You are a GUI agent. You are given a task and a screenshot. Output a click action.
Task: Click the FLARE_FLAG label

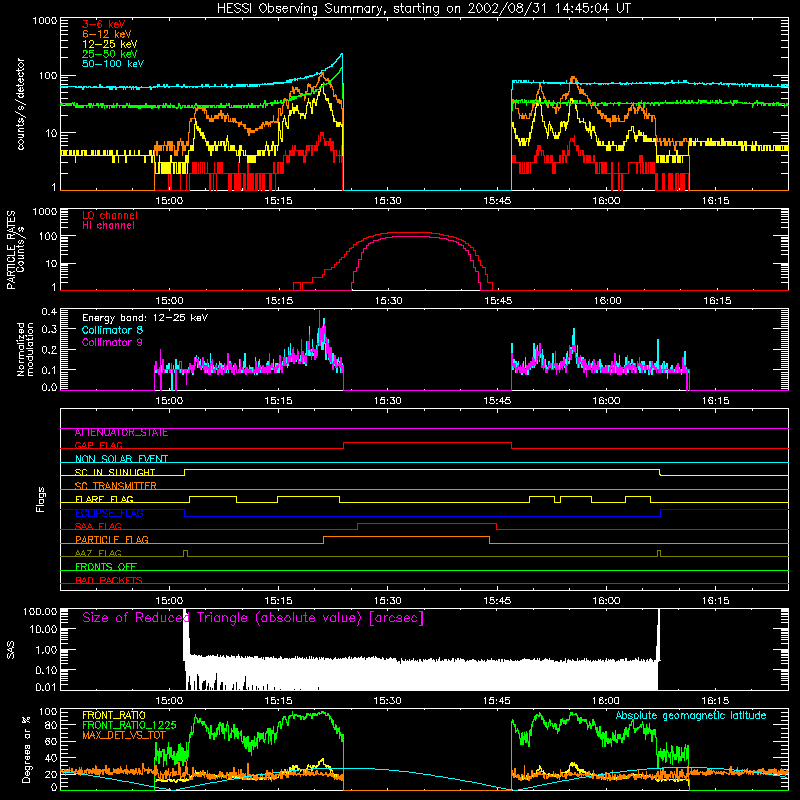coord(104,499)
